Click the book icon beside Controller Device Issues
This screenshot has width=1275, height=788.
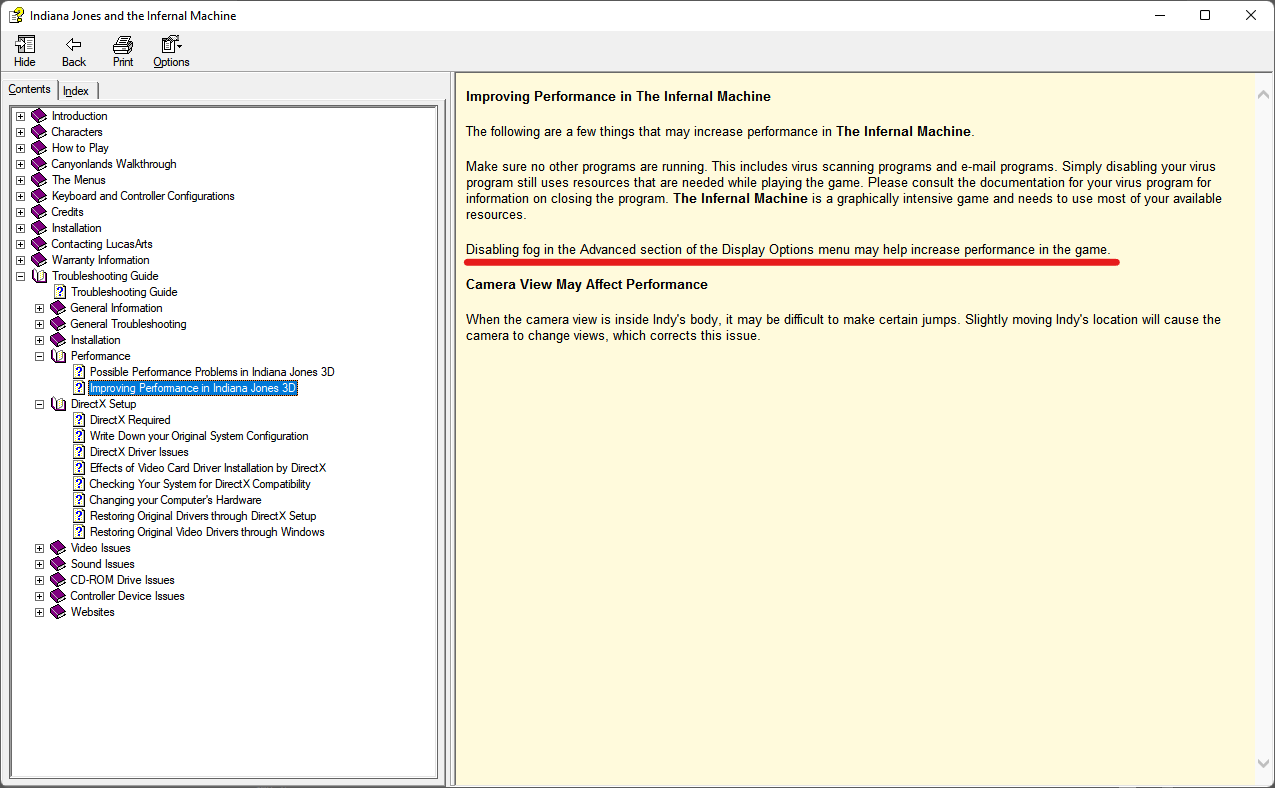(58, 596)
